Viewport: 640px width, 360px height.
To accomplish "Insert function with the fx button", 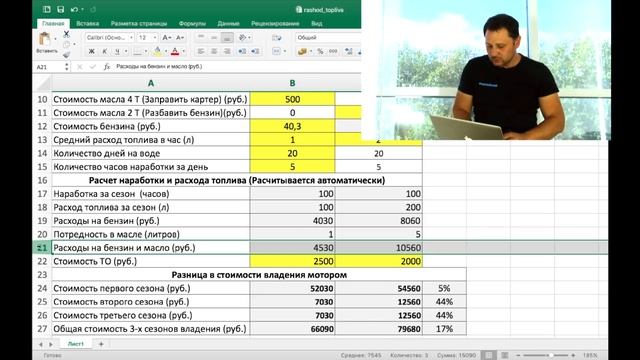I will point(107,67).
